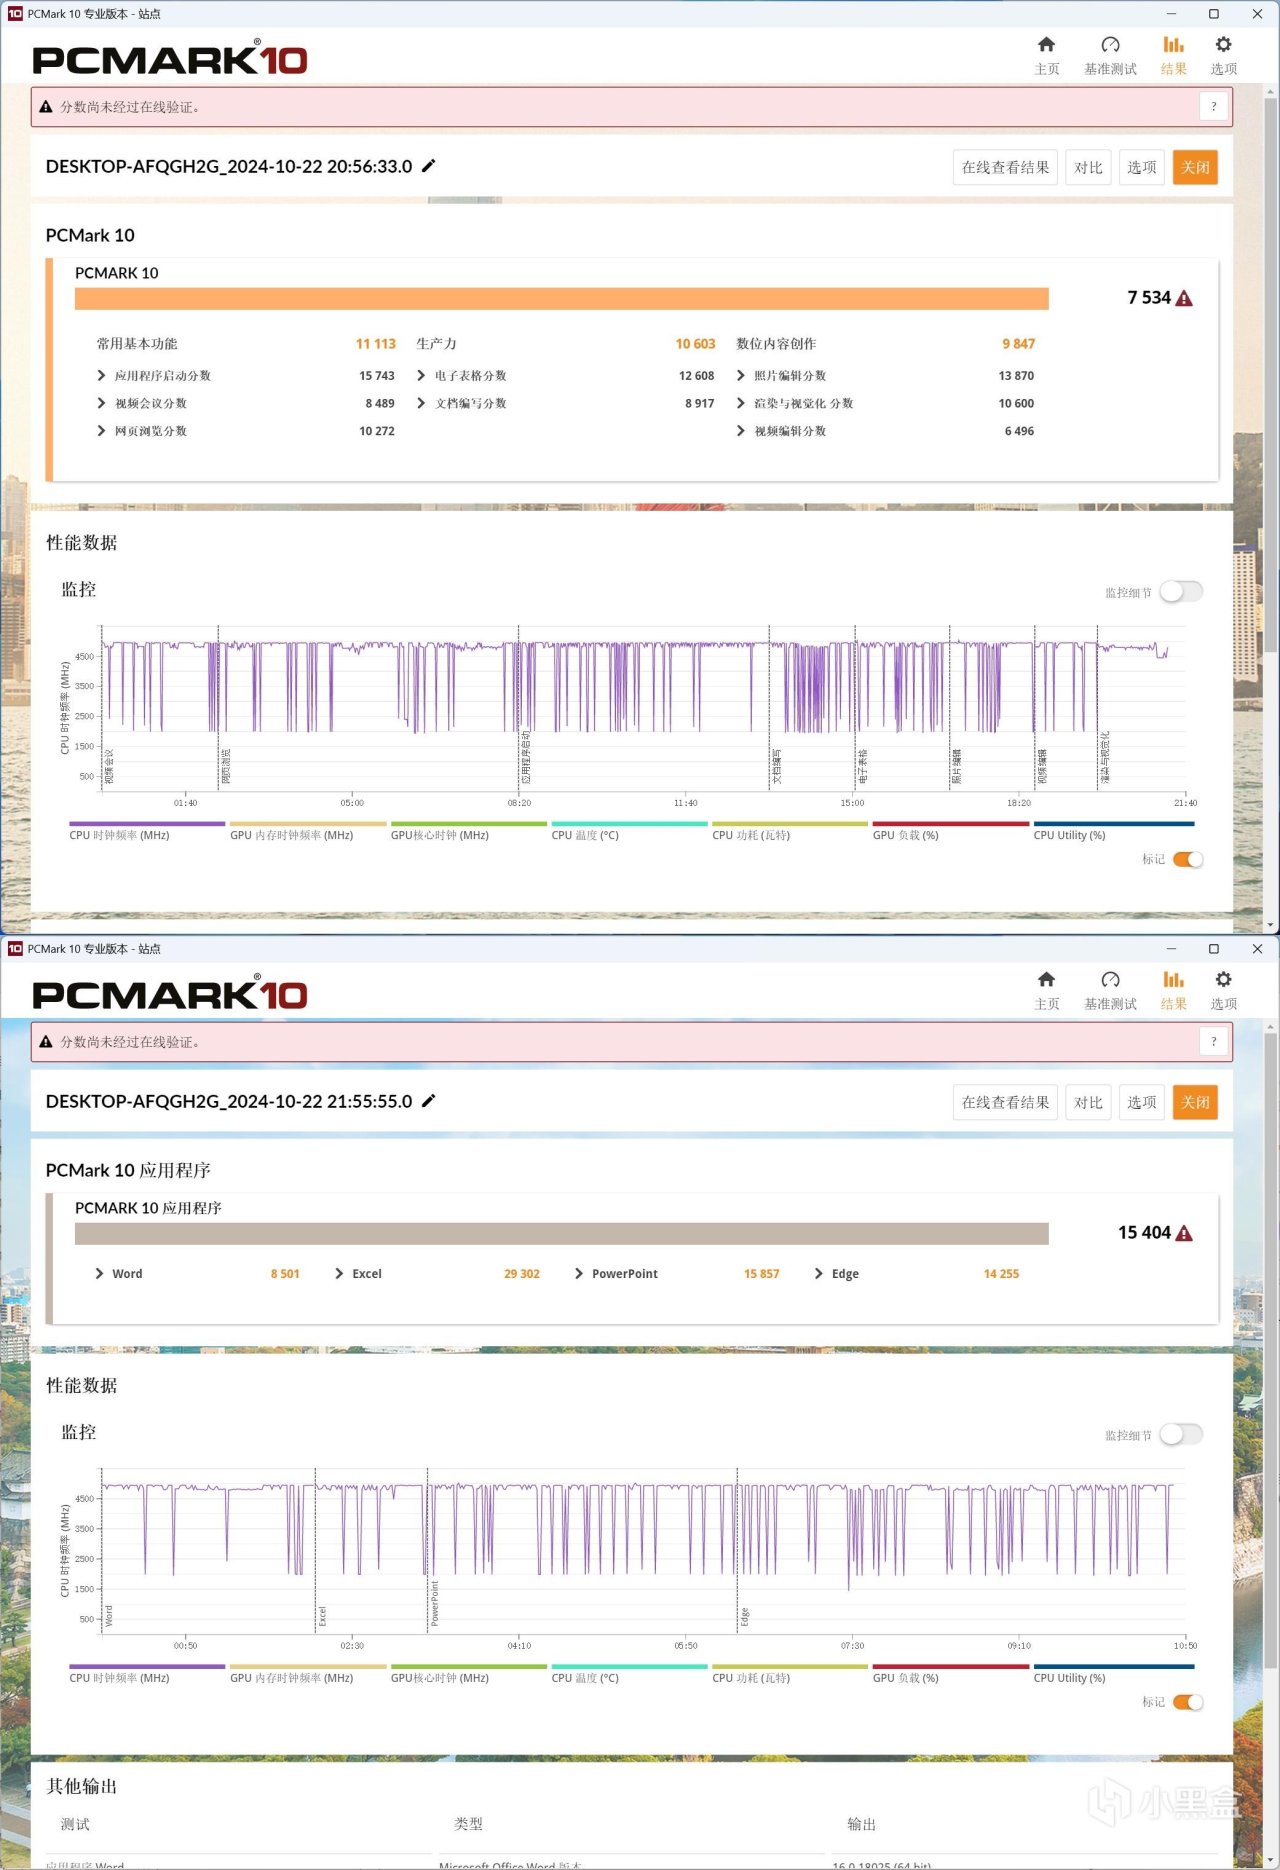This screenshot has width=1280, height=1870.
Task: Click orange 关闭 button in the 21:55:55 result
Action: point(1195,1102)
